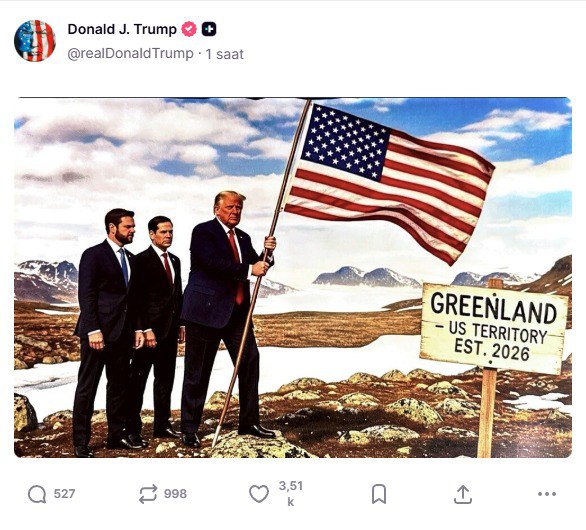View the 998 reposts count
The width and height of the screenshot is (586, 530).
175,494
